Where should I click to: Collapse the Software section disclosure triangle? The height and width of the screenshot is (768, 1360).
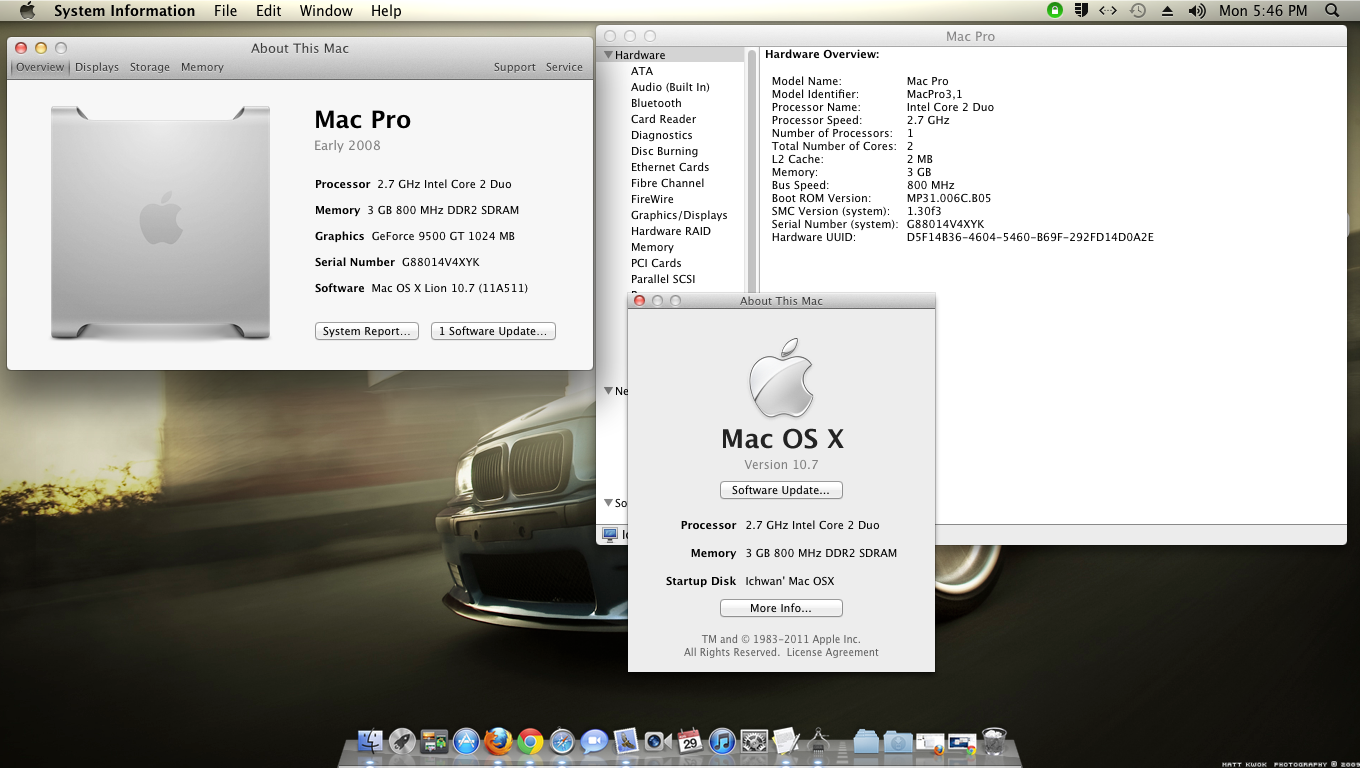[x=608, y=503]
